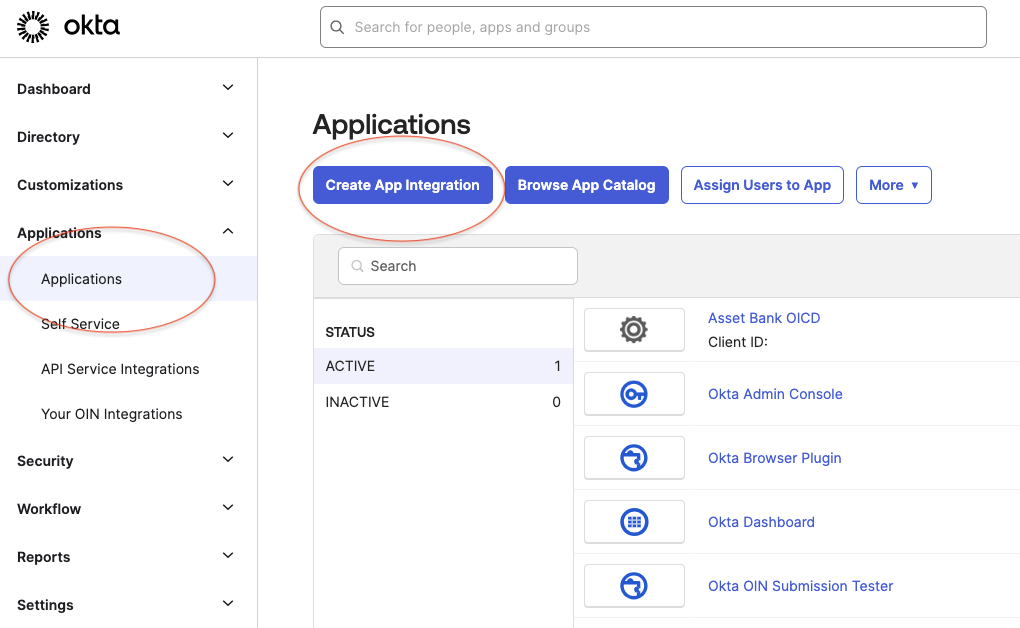Expand the Workflow section chevron
Screen dimensions: 1020x628
tap(228, 508)
